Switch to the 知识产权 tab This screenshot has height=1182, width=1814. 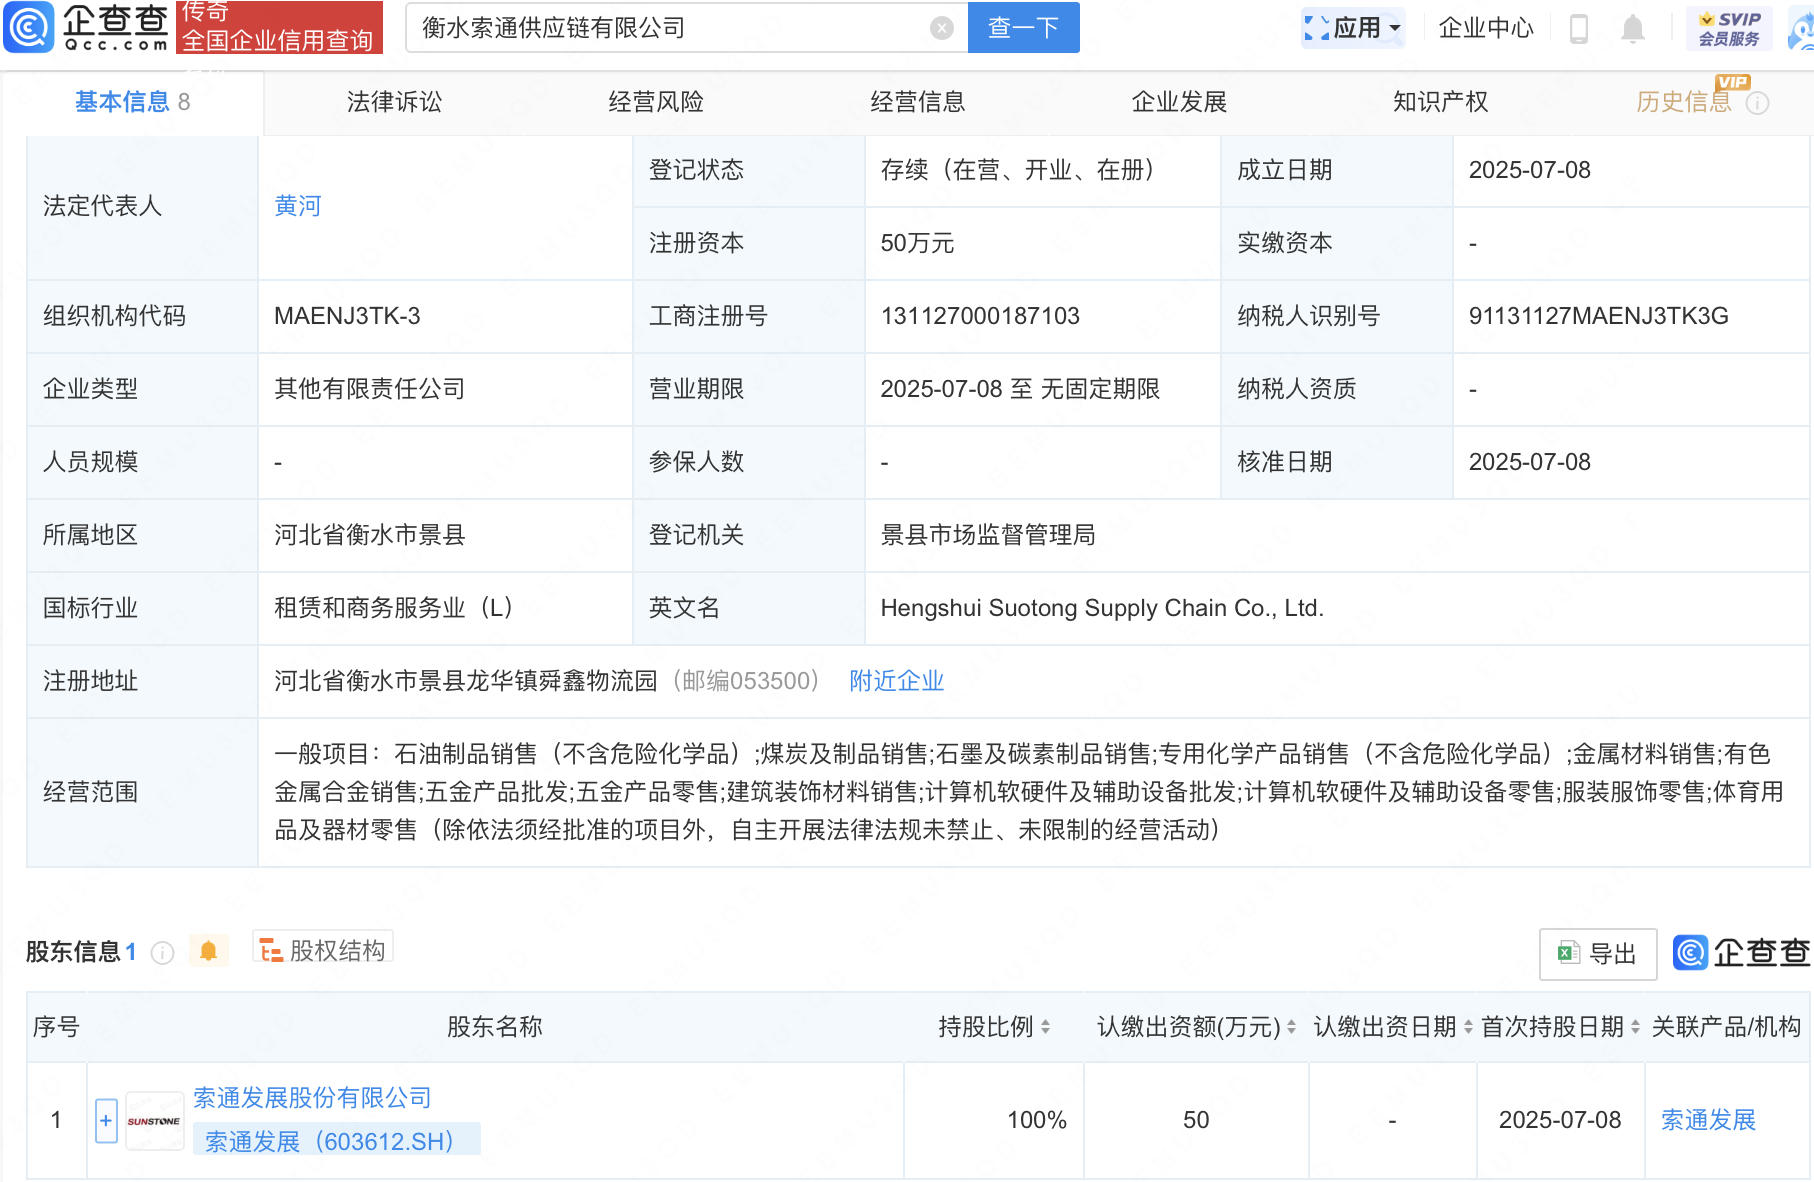1440,102
